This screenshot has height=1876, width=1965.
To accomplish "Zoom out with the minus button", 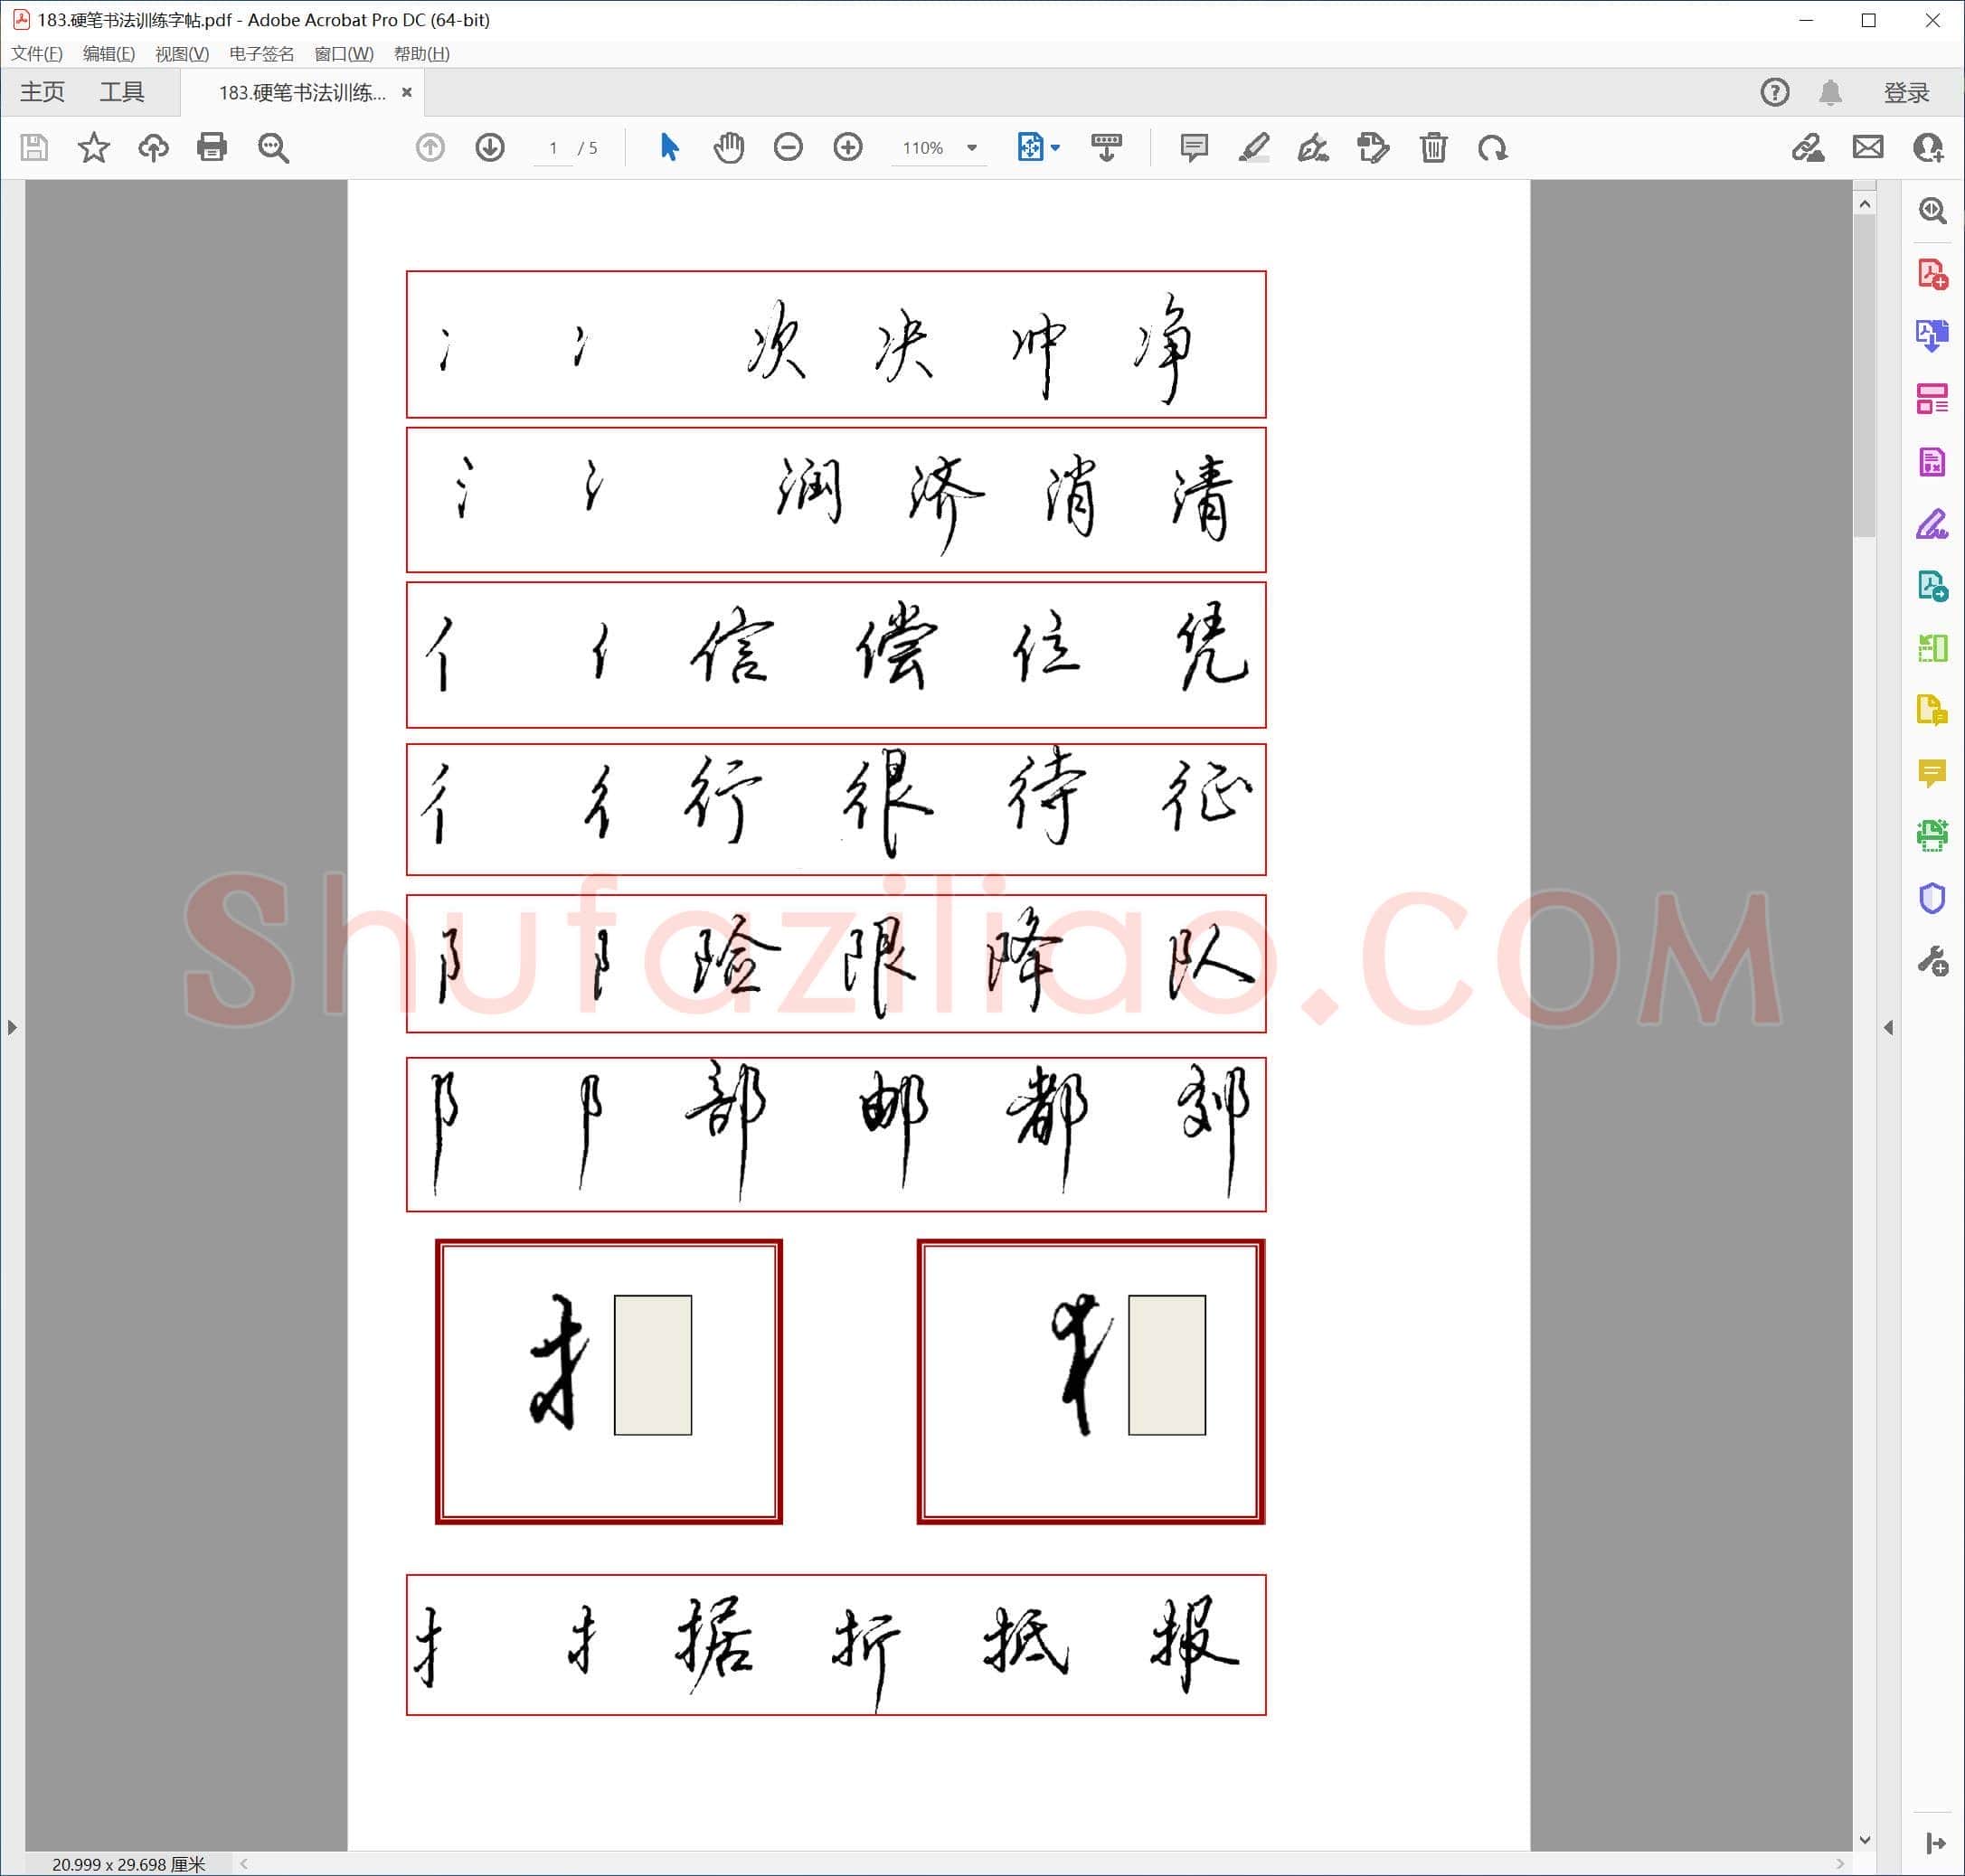I will click(x=788, y=148).
